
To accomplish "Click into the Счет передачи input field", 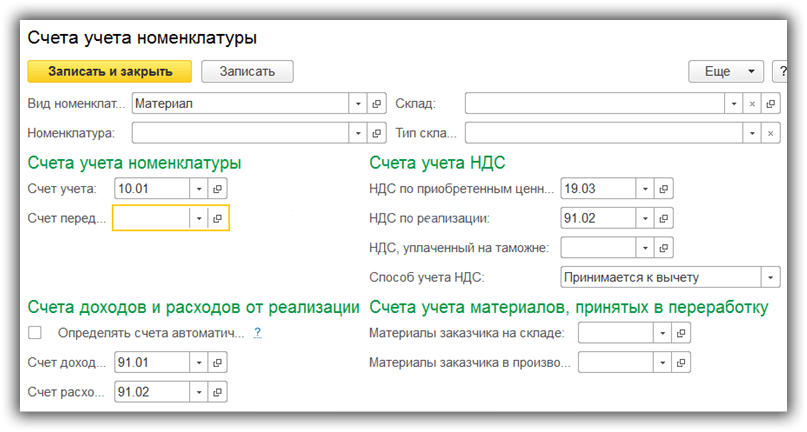I will pyautogui.click(x=150, y=218).
